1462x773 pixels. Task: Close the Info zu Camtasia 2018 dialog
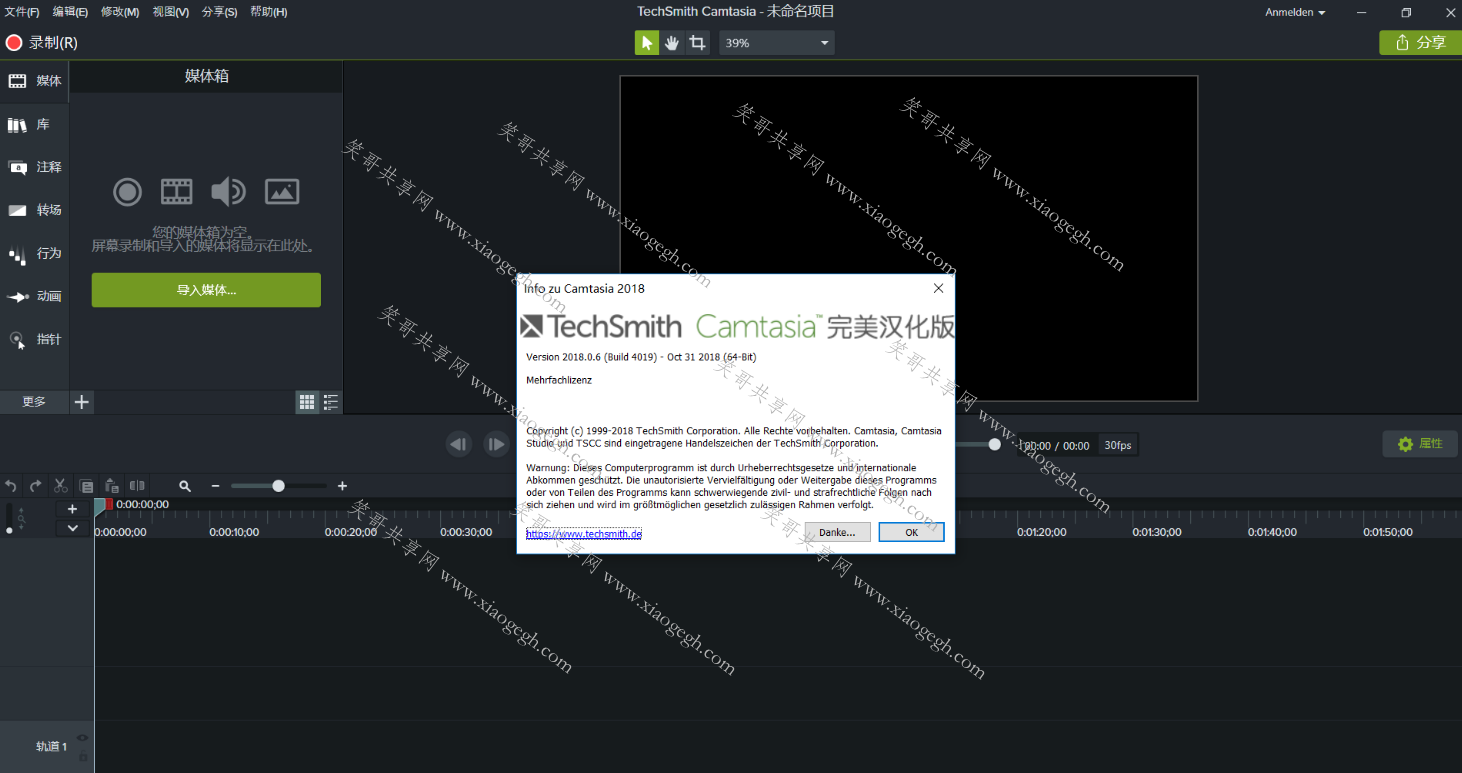point(938,288)
